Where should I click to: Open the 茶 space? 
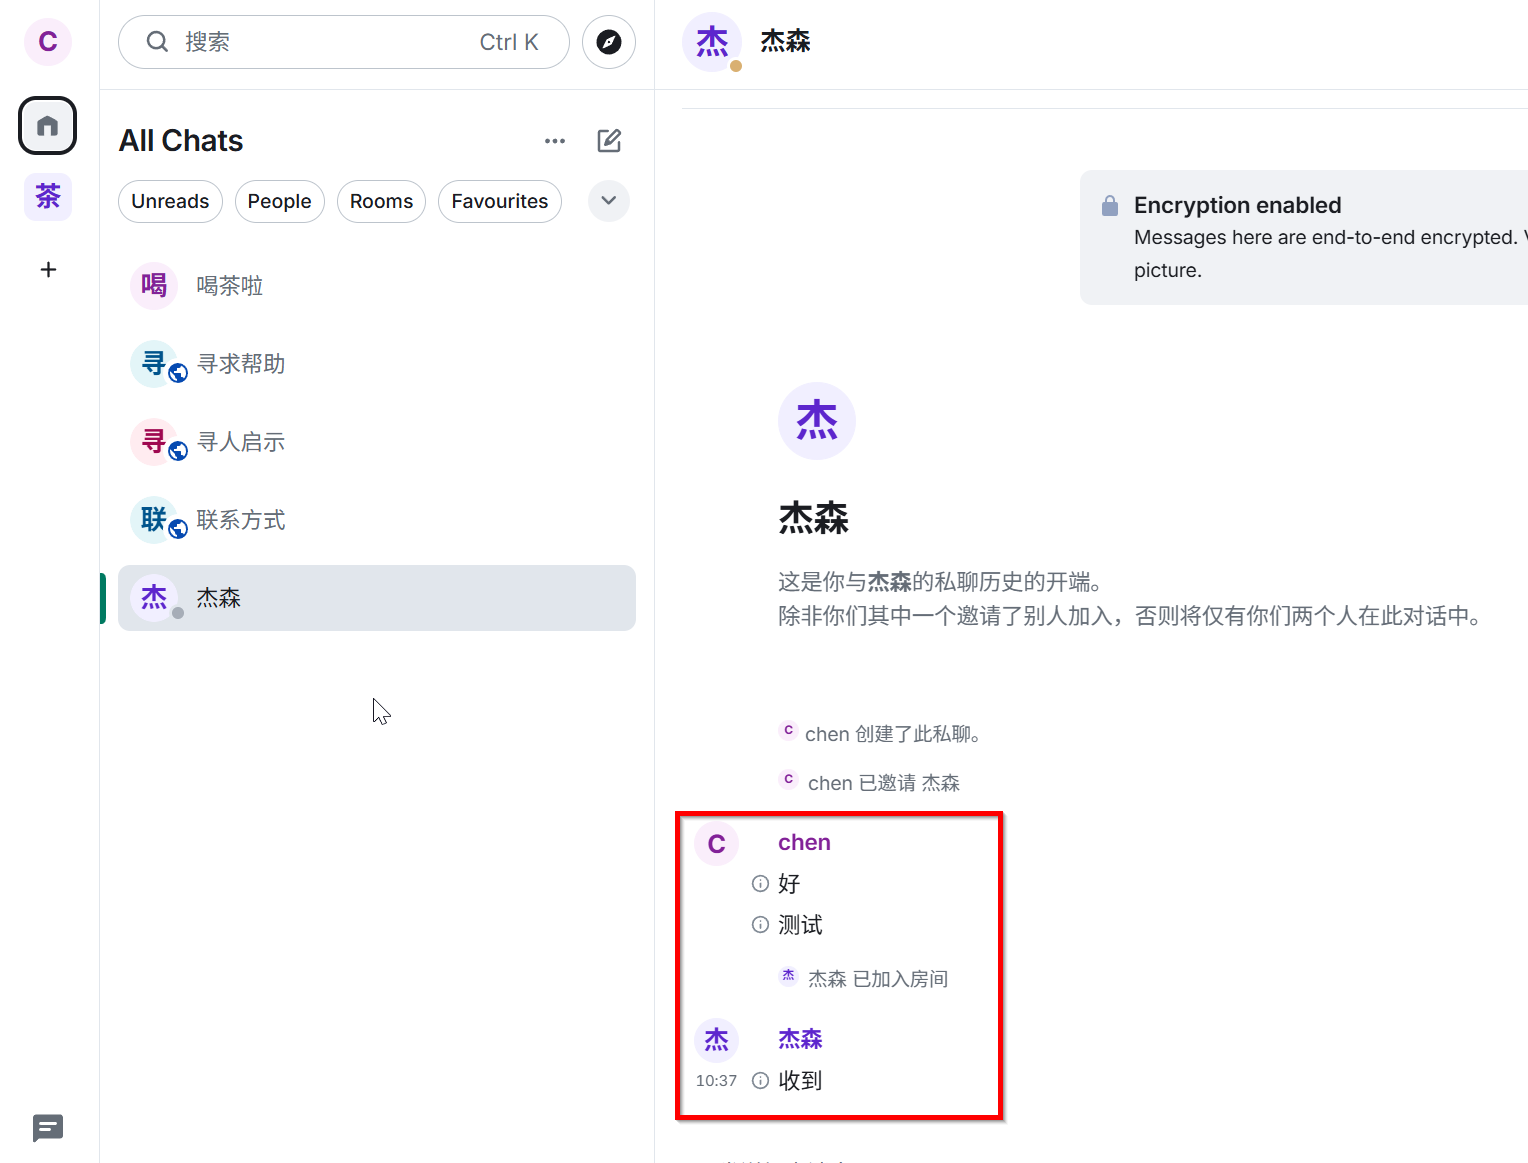[x=48, y=196]
